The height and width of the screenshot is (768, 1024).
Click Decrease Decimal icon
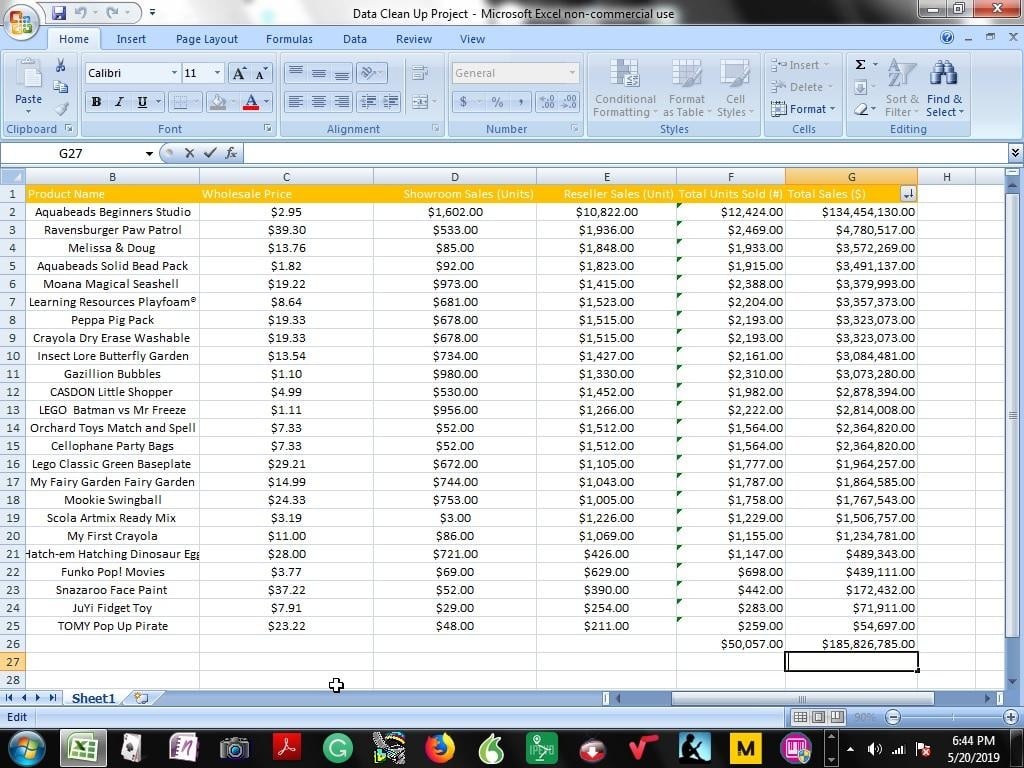[x=569, y=102]
